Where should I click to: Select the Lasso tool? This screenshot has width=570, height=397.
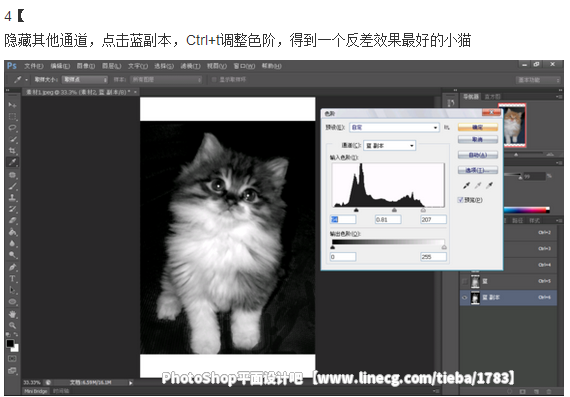12,128
